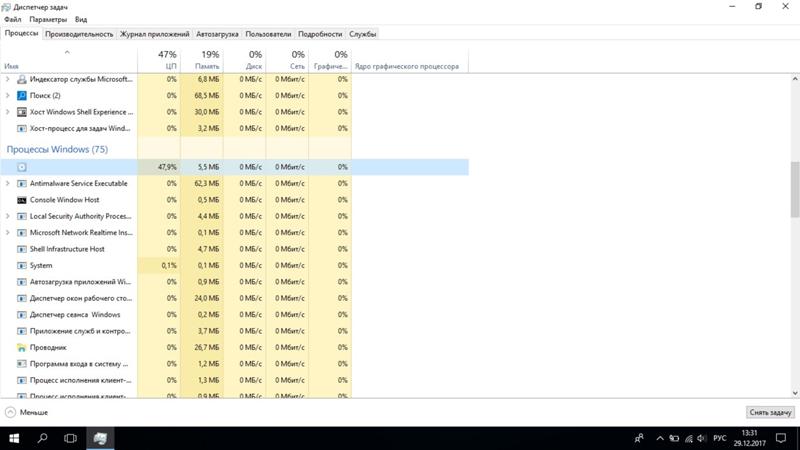The width and height of the screenshot is (800, 450).
Task: Open the Файл menu
Action: pos(13,19)
